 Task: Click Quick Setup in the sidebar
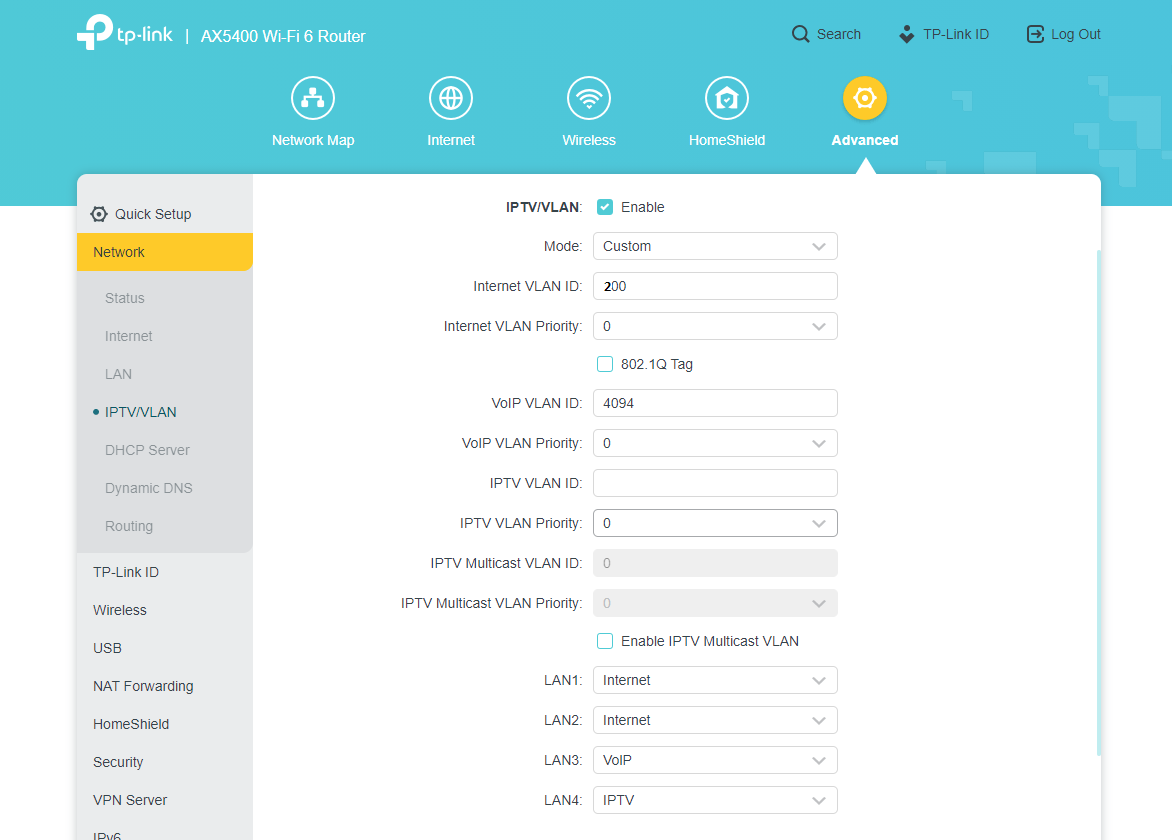tap(152, 214)
